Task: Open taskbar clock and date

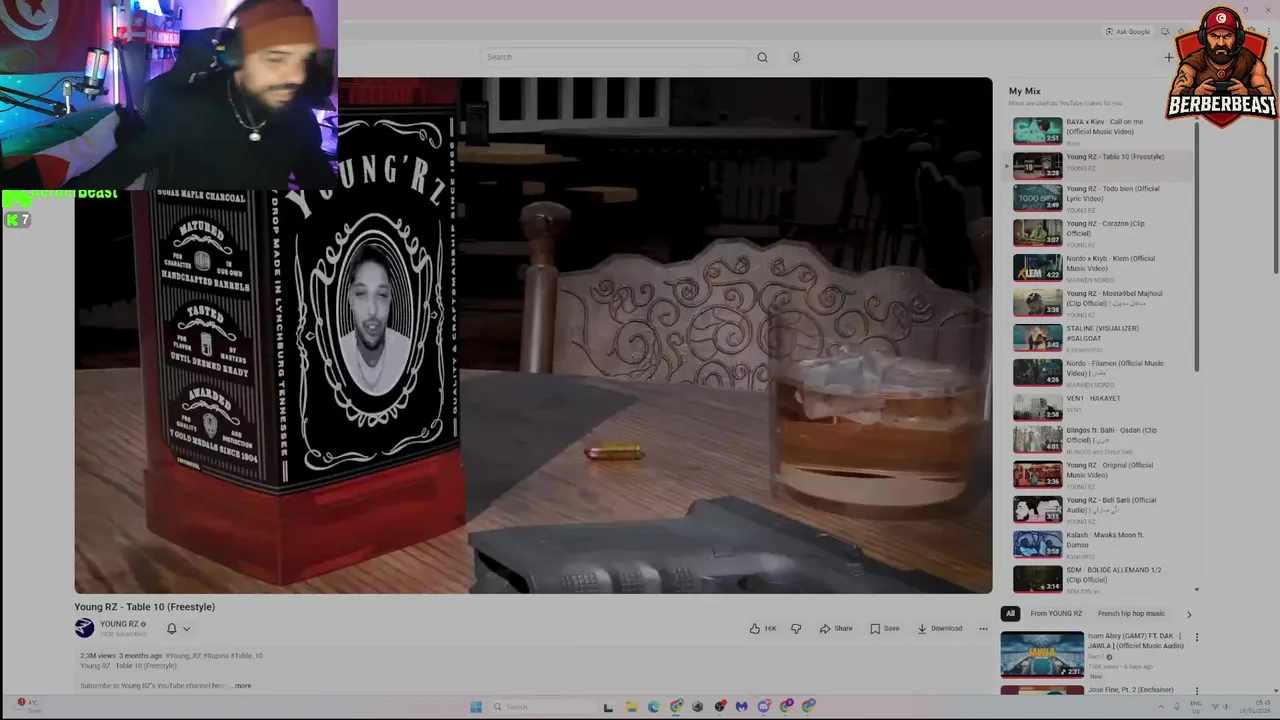Action: [1255, 707]
